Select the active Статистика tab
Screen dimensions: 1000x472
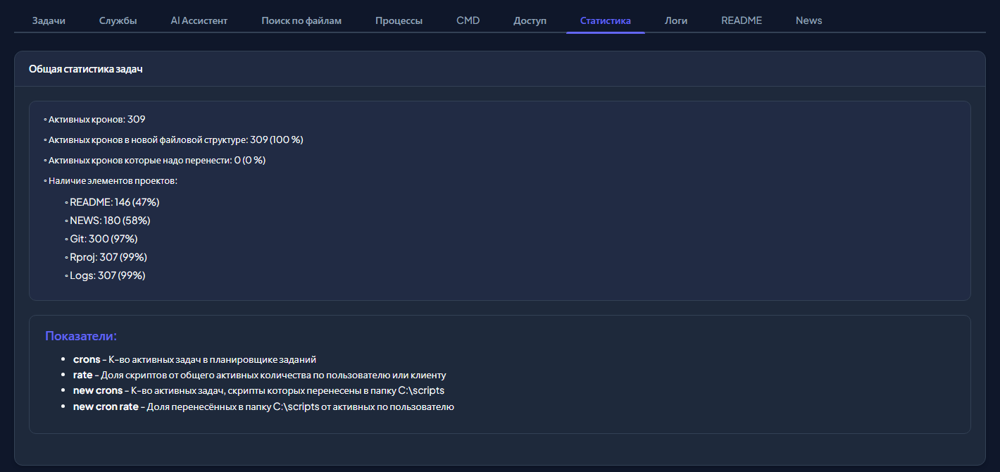[605, 20]
